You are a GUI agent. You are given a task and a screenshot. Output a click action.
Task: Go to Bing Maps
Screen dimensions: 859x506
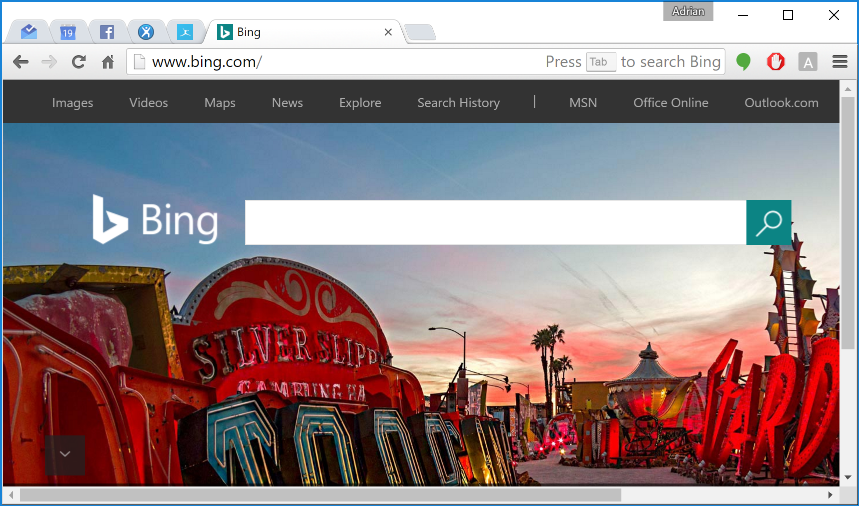(x=220, y=102)
